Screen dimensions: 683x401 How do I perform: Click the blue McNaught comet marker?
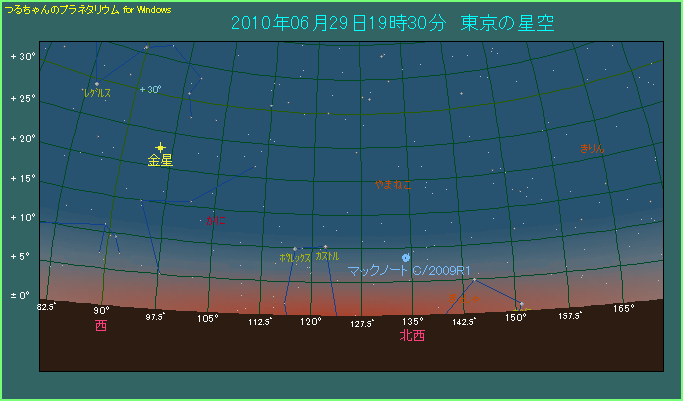(x=406, y=257)
